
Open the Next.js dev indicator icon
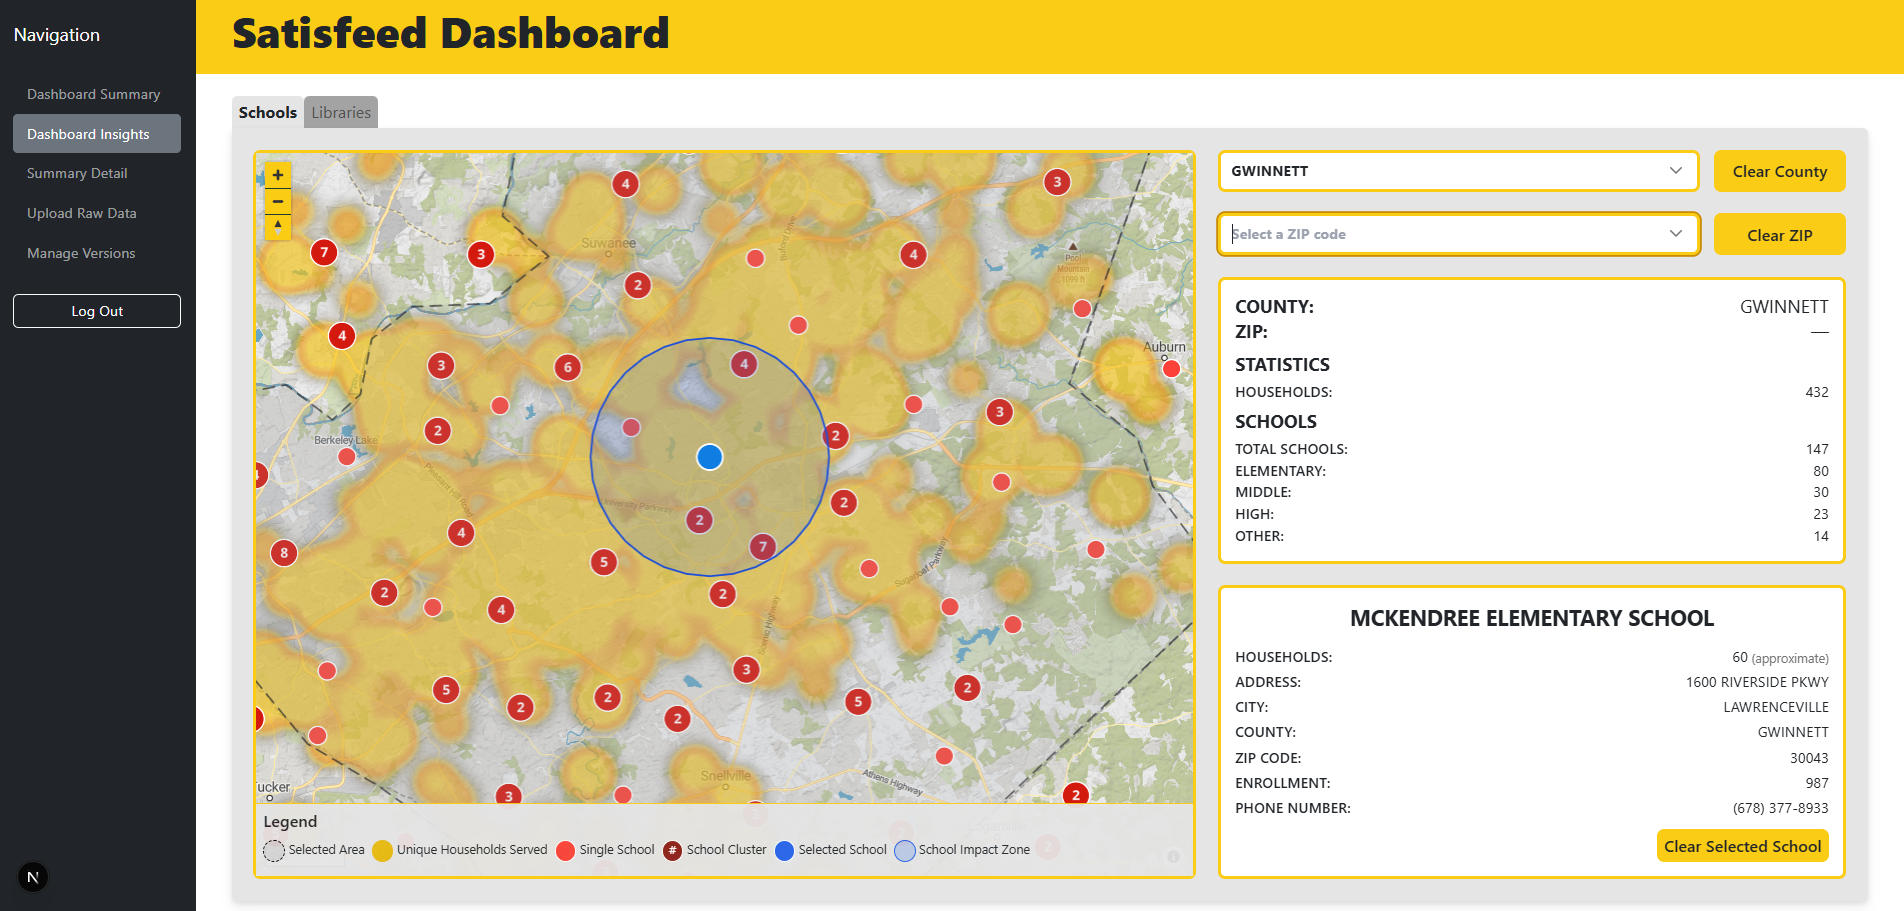coord(33,877)
